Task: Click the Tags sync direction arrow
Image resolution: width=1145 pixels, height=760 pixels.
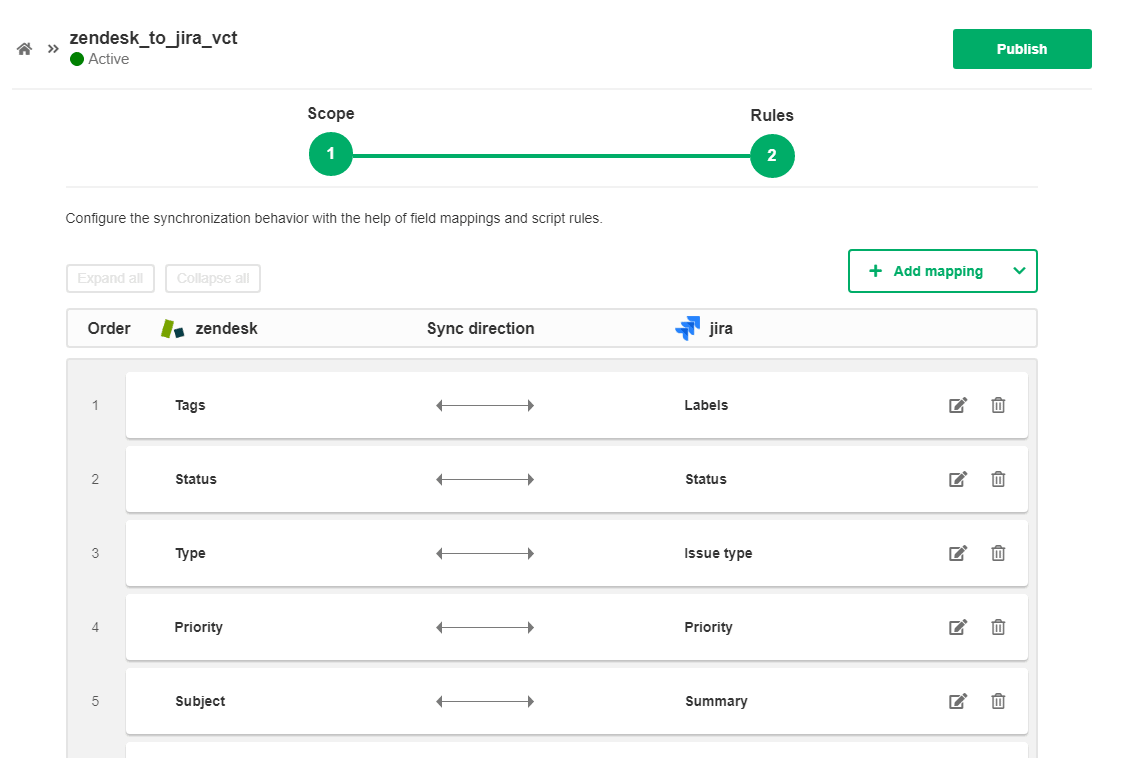Action: pyautogui.click(x=485, y=405)
